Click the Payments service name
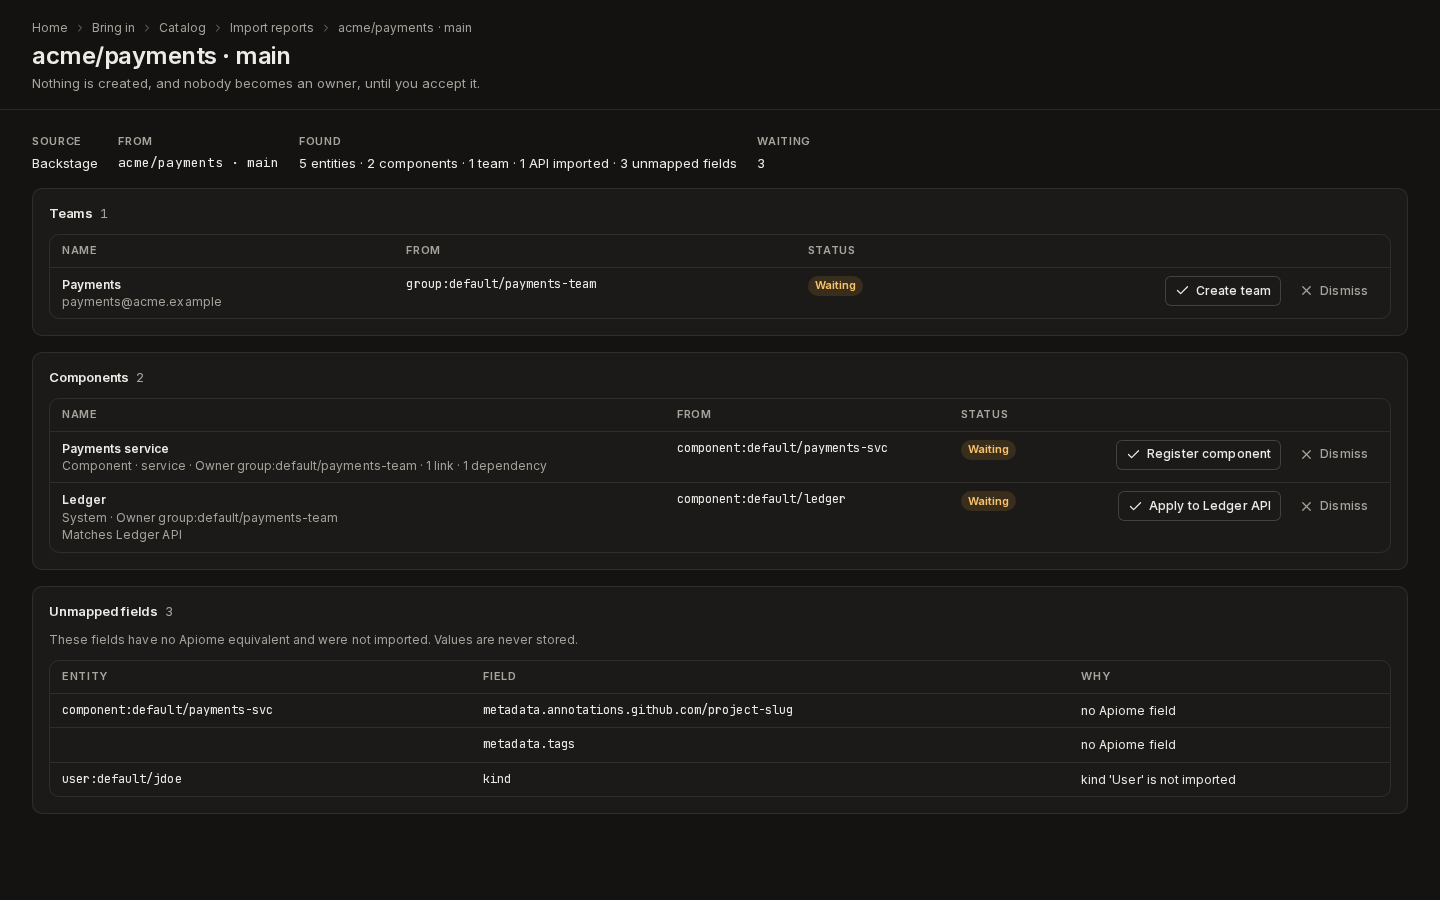 [x=115, y=449]
